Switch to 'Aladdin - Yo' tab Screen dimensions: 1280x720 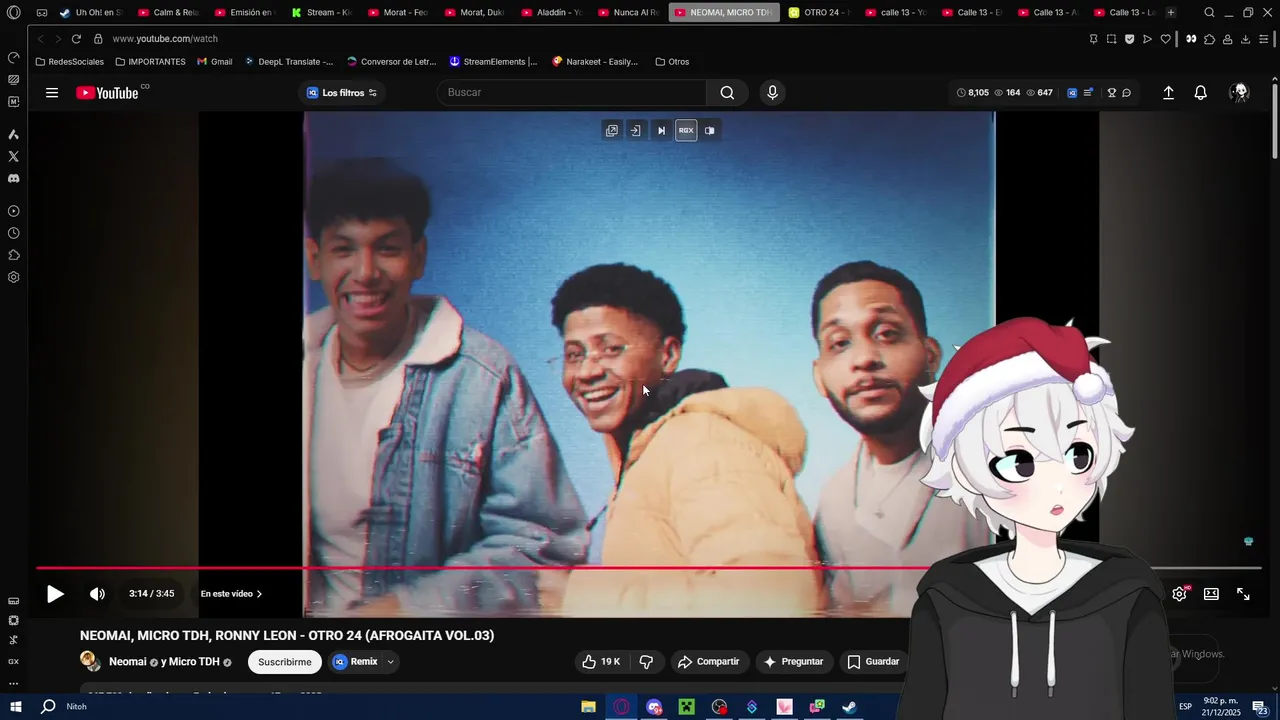click(552, 13)
